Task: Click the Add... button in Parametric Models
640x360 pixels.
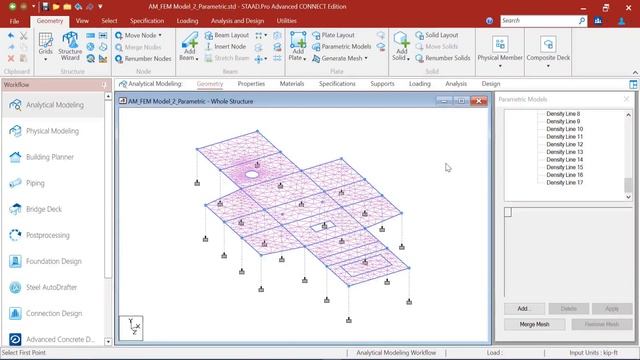Action: pyautogui.click(x=524, y=309)
